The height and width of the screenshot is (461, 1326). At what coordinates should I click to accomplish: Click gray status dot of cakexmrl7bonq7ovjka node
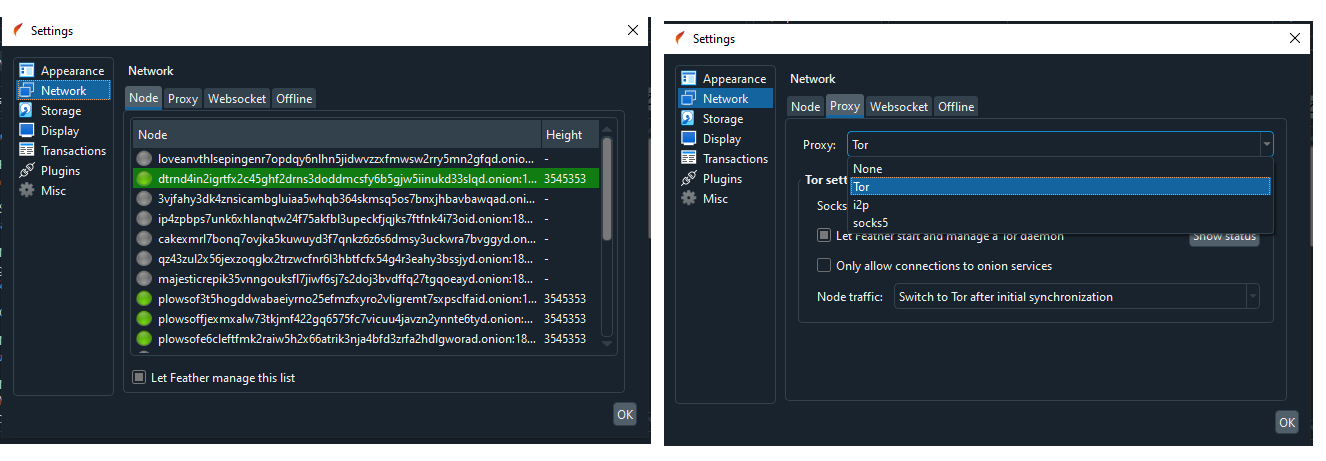145,238
